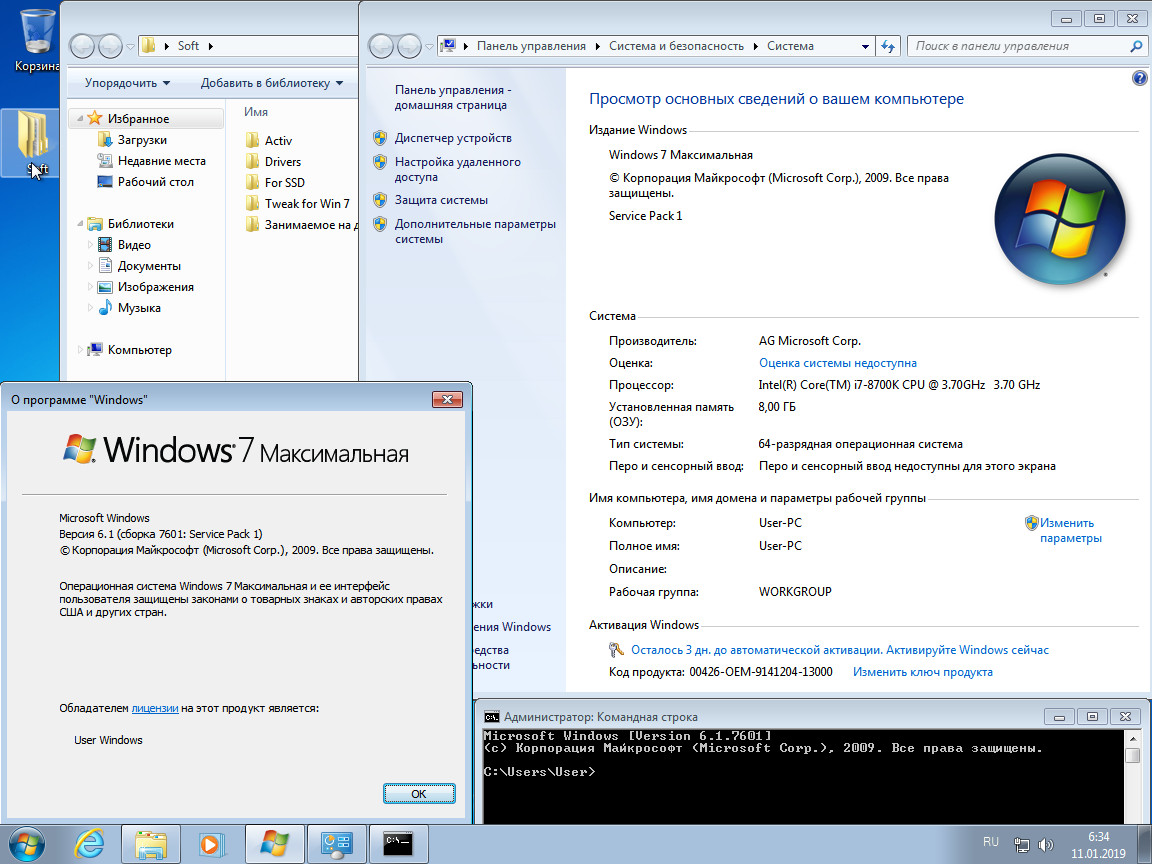Click the Изменить ключ продукта link

point(922,672)
